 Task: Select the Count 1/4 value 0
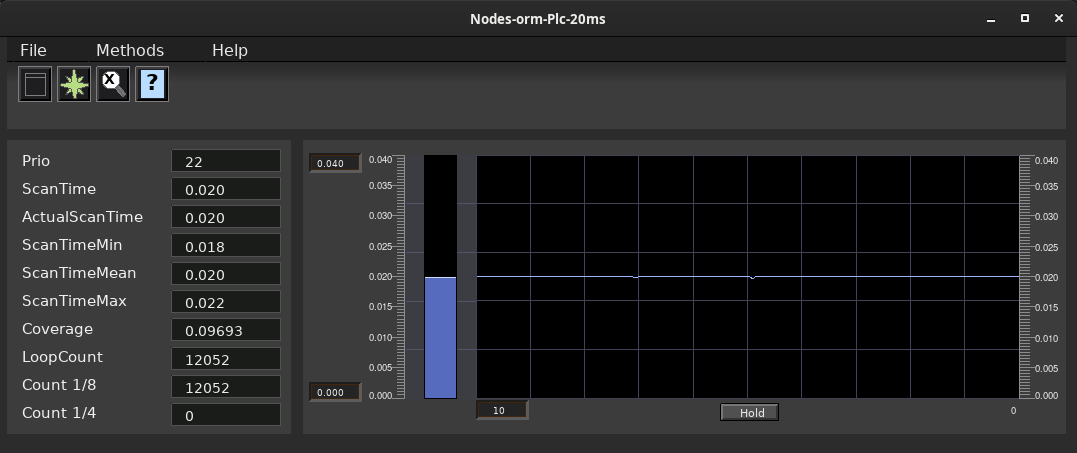coord(226,415)
